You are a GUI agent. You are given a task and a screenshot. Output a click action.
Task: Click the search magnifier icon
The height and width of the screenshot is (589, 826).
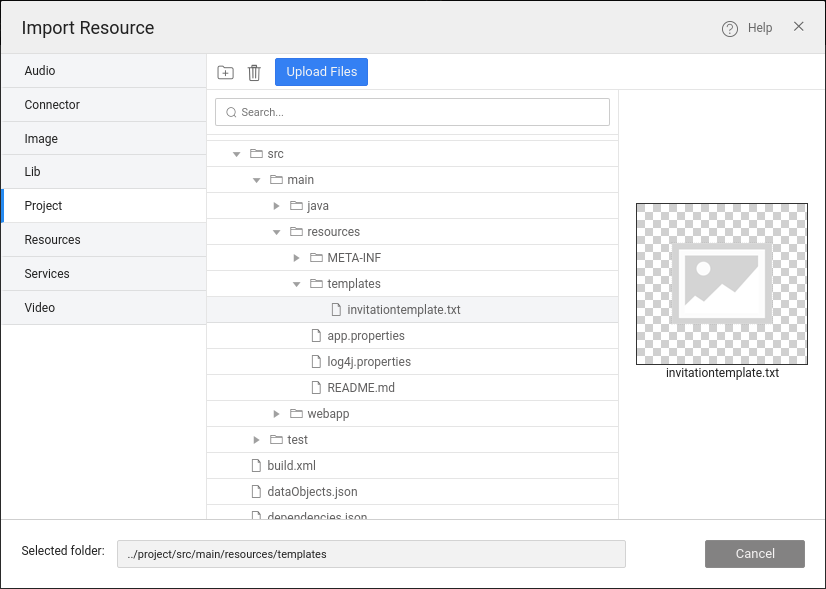231,112
